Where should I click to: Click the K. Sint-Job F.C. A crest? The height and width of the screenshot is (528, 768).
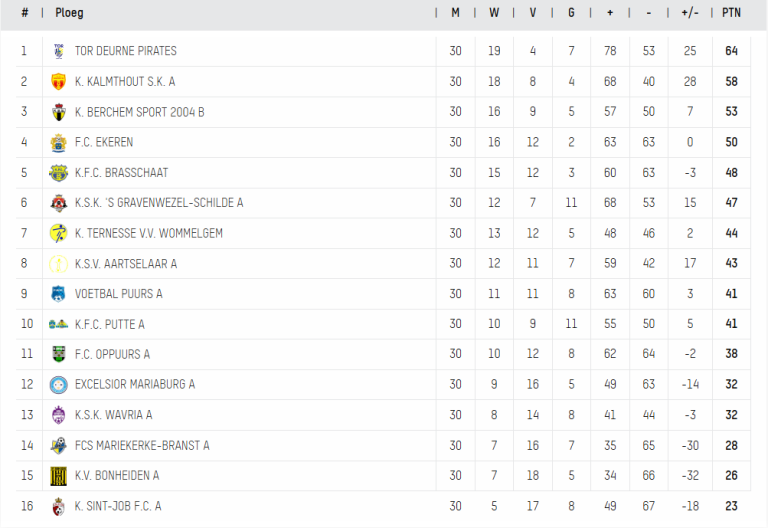(x=59, y=506)
